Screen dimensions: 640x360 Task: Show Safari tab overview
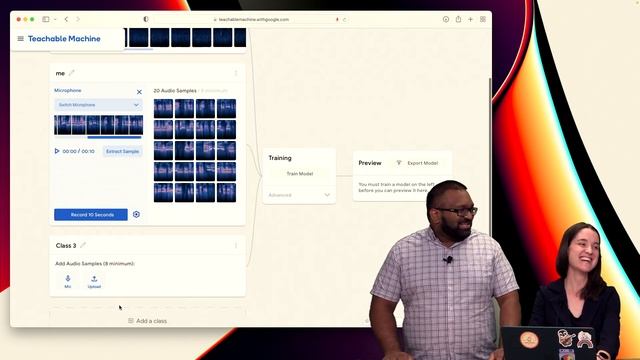click(483, 19)
